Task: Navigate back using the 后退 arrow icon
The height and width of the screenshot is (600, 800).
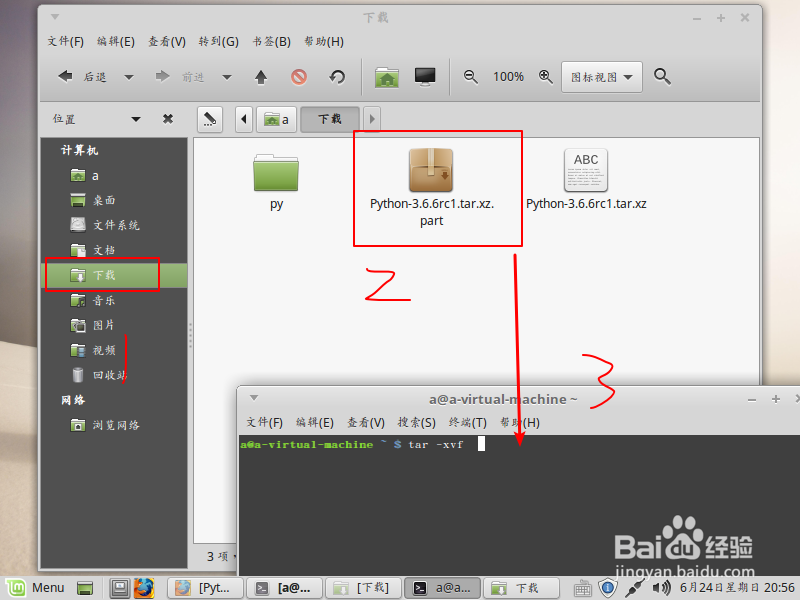Action: (x=65, y=76)
